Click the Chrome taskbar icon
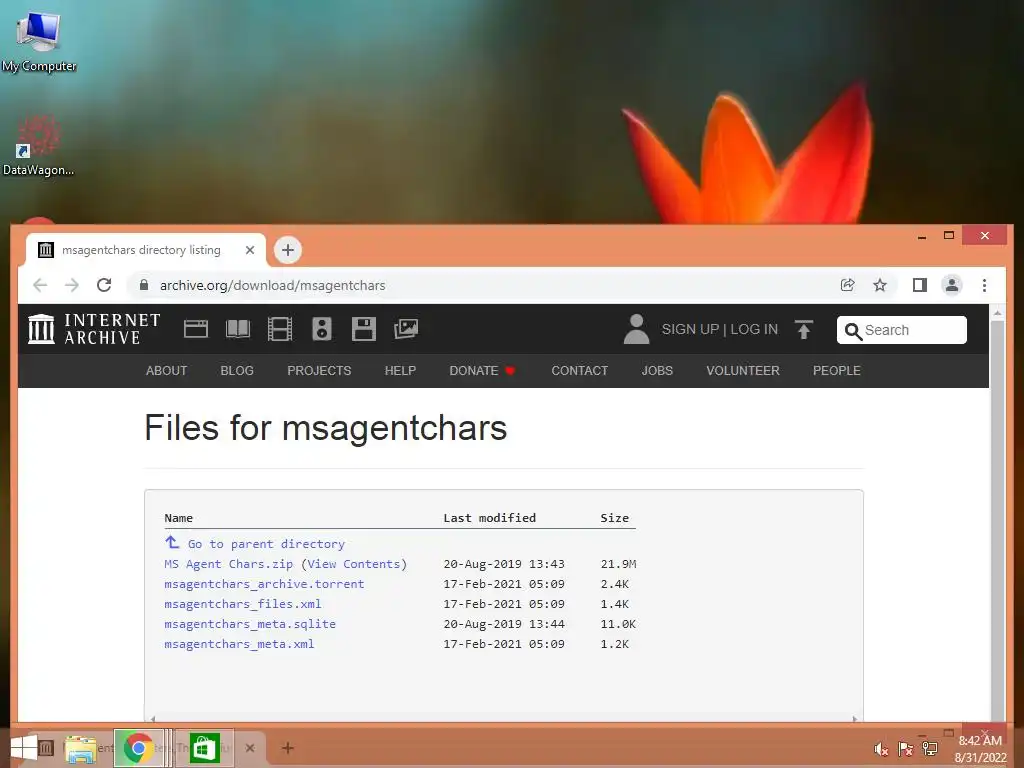The width and height of the screenshot is (1024, 768). click(x=138, y=748)
